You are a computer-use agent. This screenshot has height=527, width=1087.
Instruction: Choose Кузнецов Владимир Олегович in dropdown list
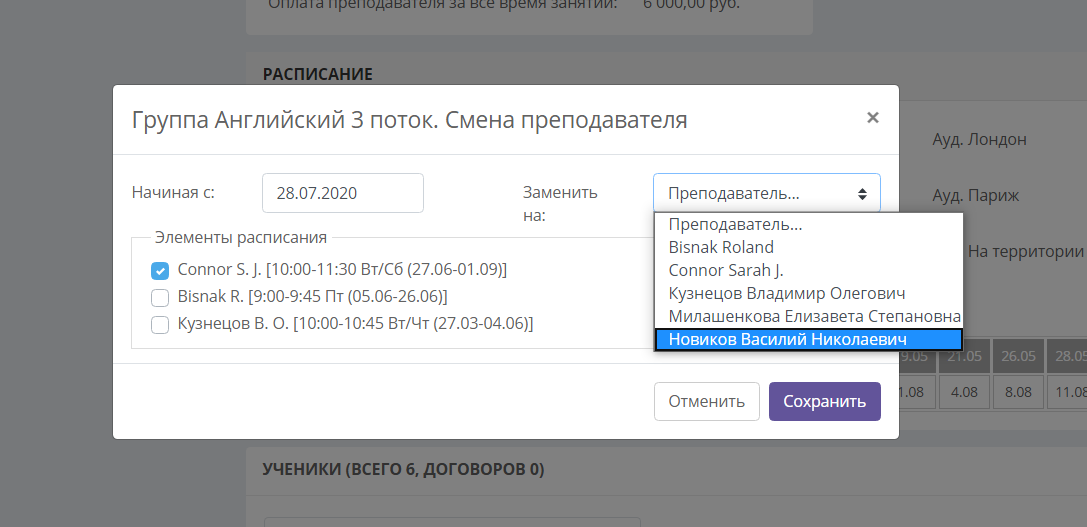pyautogui.click(x=808, y=293)
